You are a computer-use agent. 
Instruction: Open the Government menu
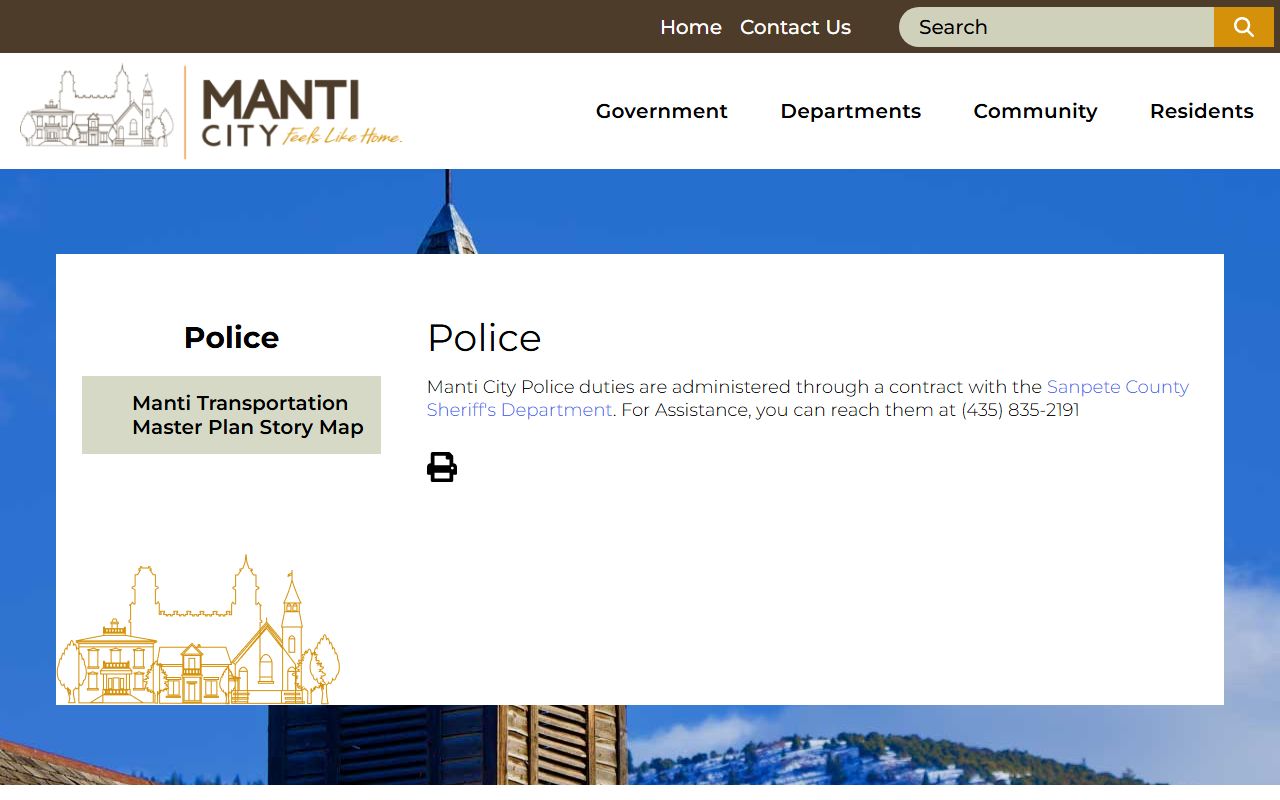tap(662, 111)
